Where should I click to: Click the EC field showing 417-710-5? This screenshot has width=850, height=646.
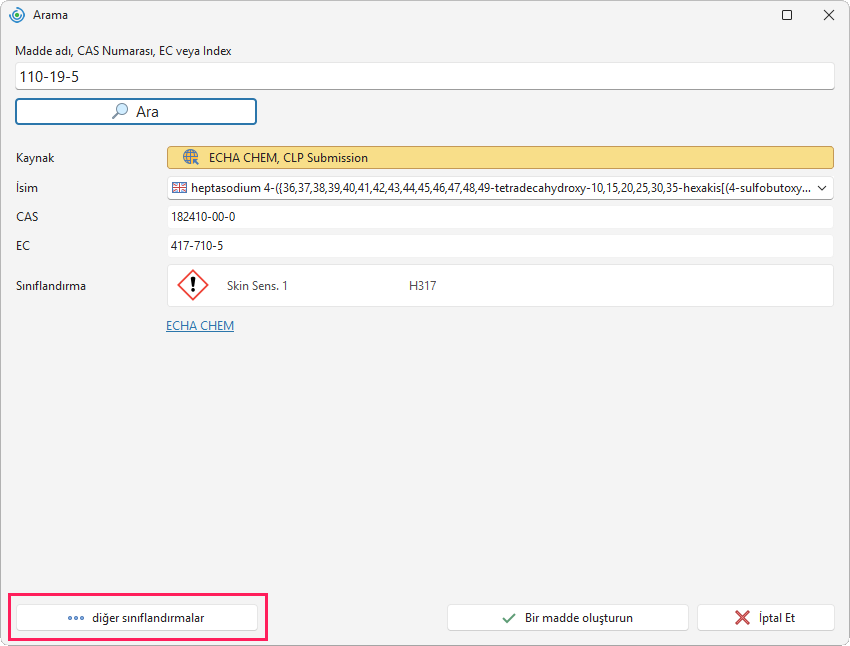coord(500,246)
